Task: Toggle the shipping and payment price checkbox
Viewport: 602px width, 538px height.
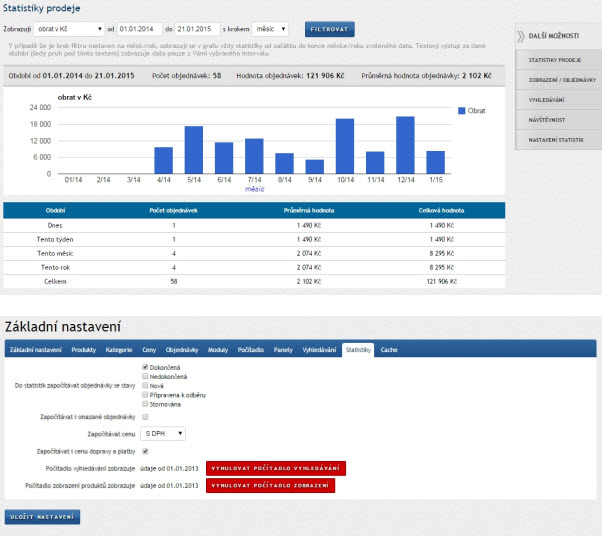Action: (146, 451)
